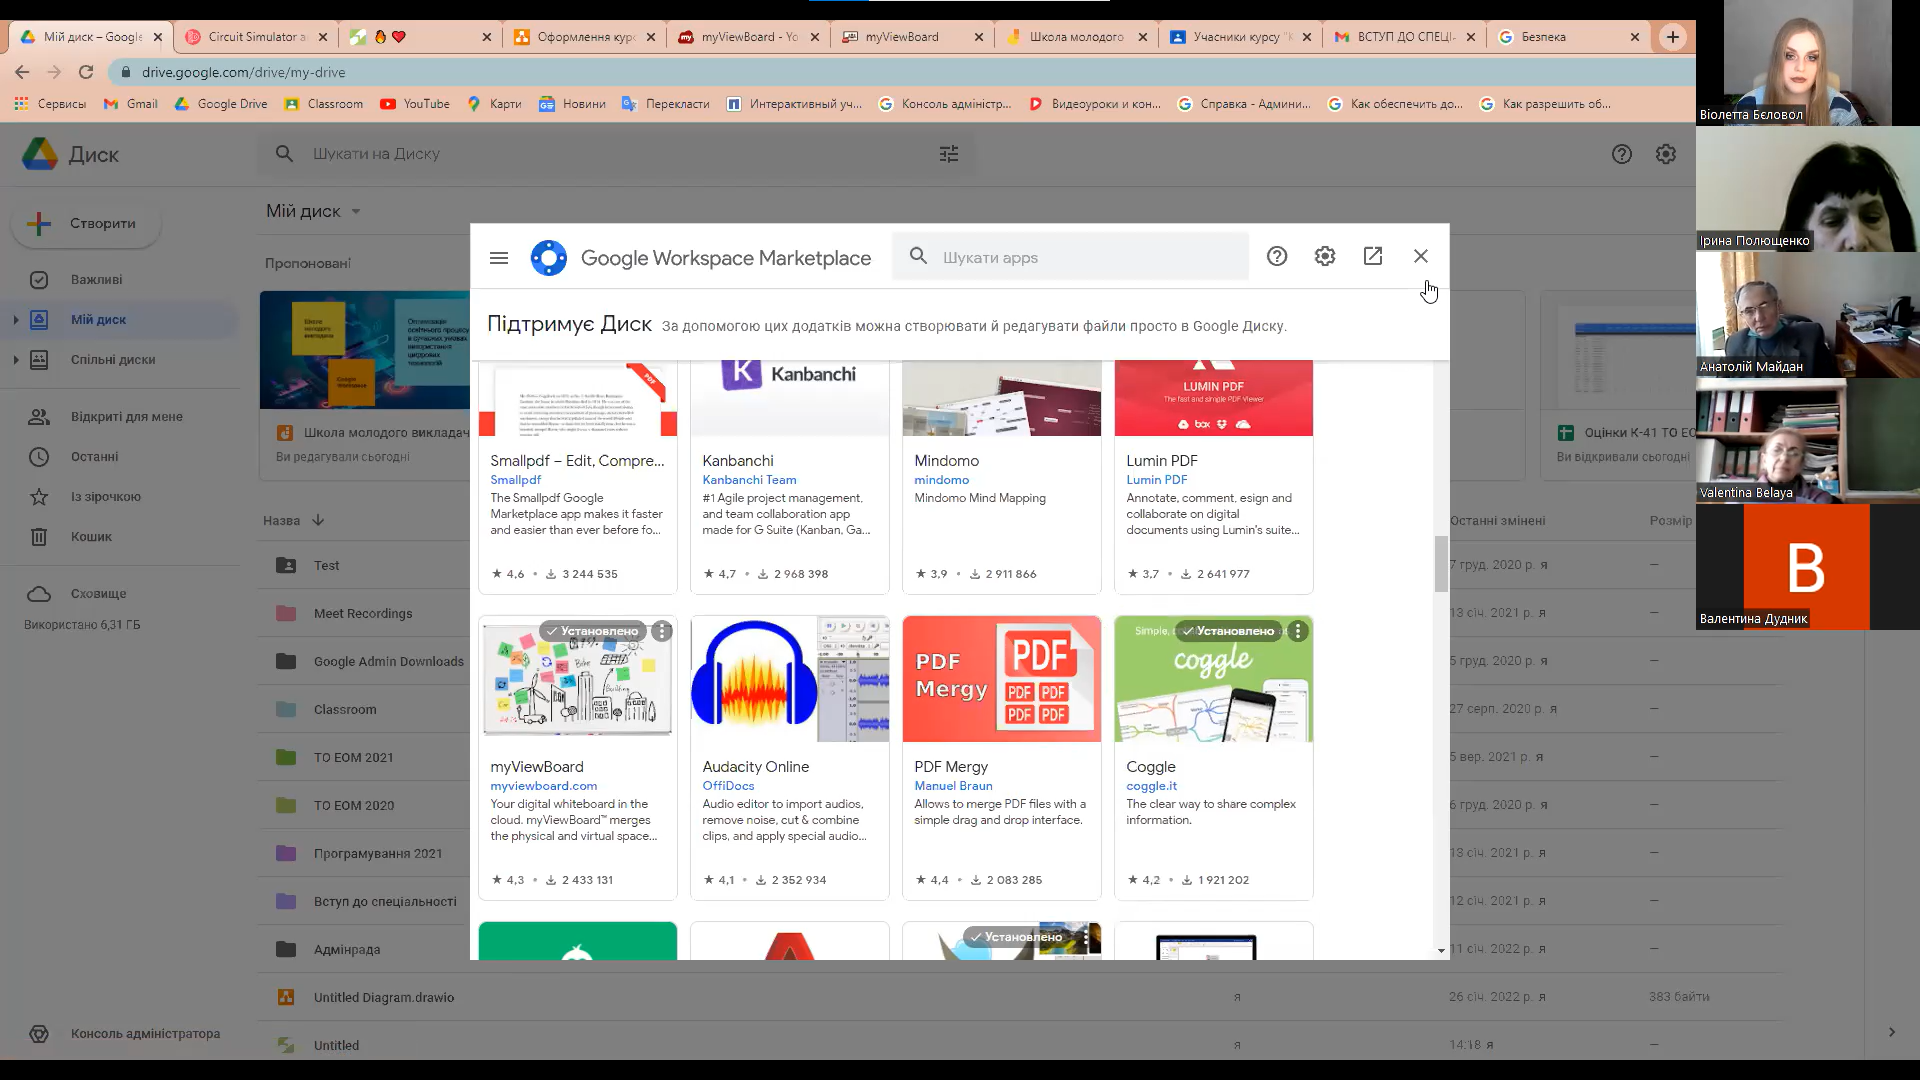The width and height of the screenshot is (1920, 1080).
Task: Click the Створити button in Drive
Action: click(86, 224)
